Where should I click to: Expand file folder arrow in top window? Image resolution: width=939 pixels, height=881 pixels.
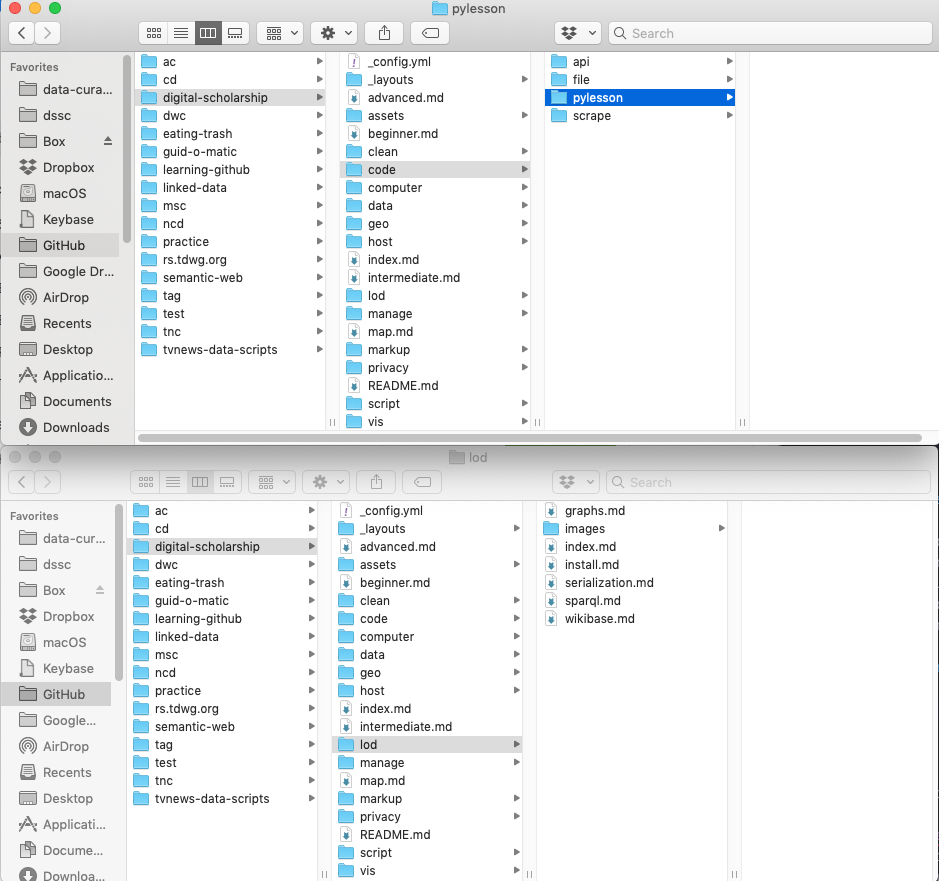point(729,79)
